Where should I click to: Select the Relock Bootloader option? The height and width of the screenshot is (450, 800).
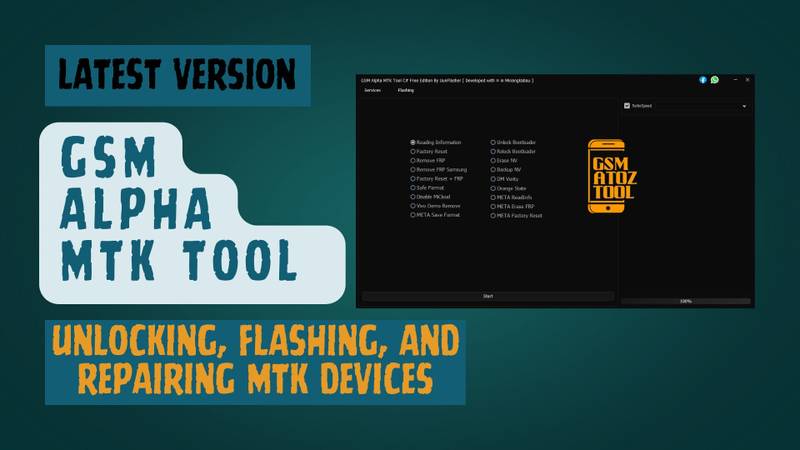click(x=493, y=152)
